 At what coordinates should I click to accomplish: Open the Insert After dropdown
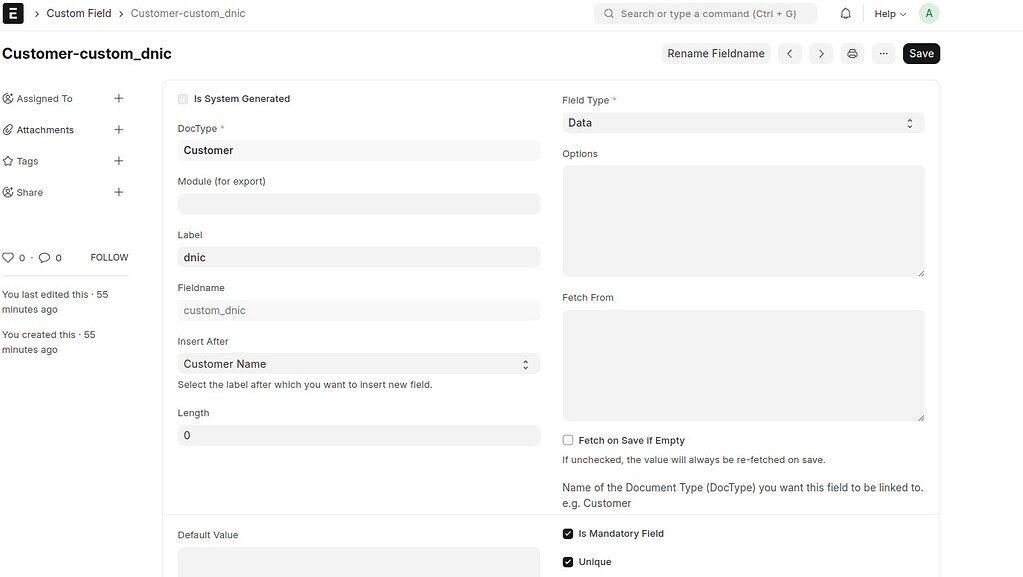pos(358,364)
